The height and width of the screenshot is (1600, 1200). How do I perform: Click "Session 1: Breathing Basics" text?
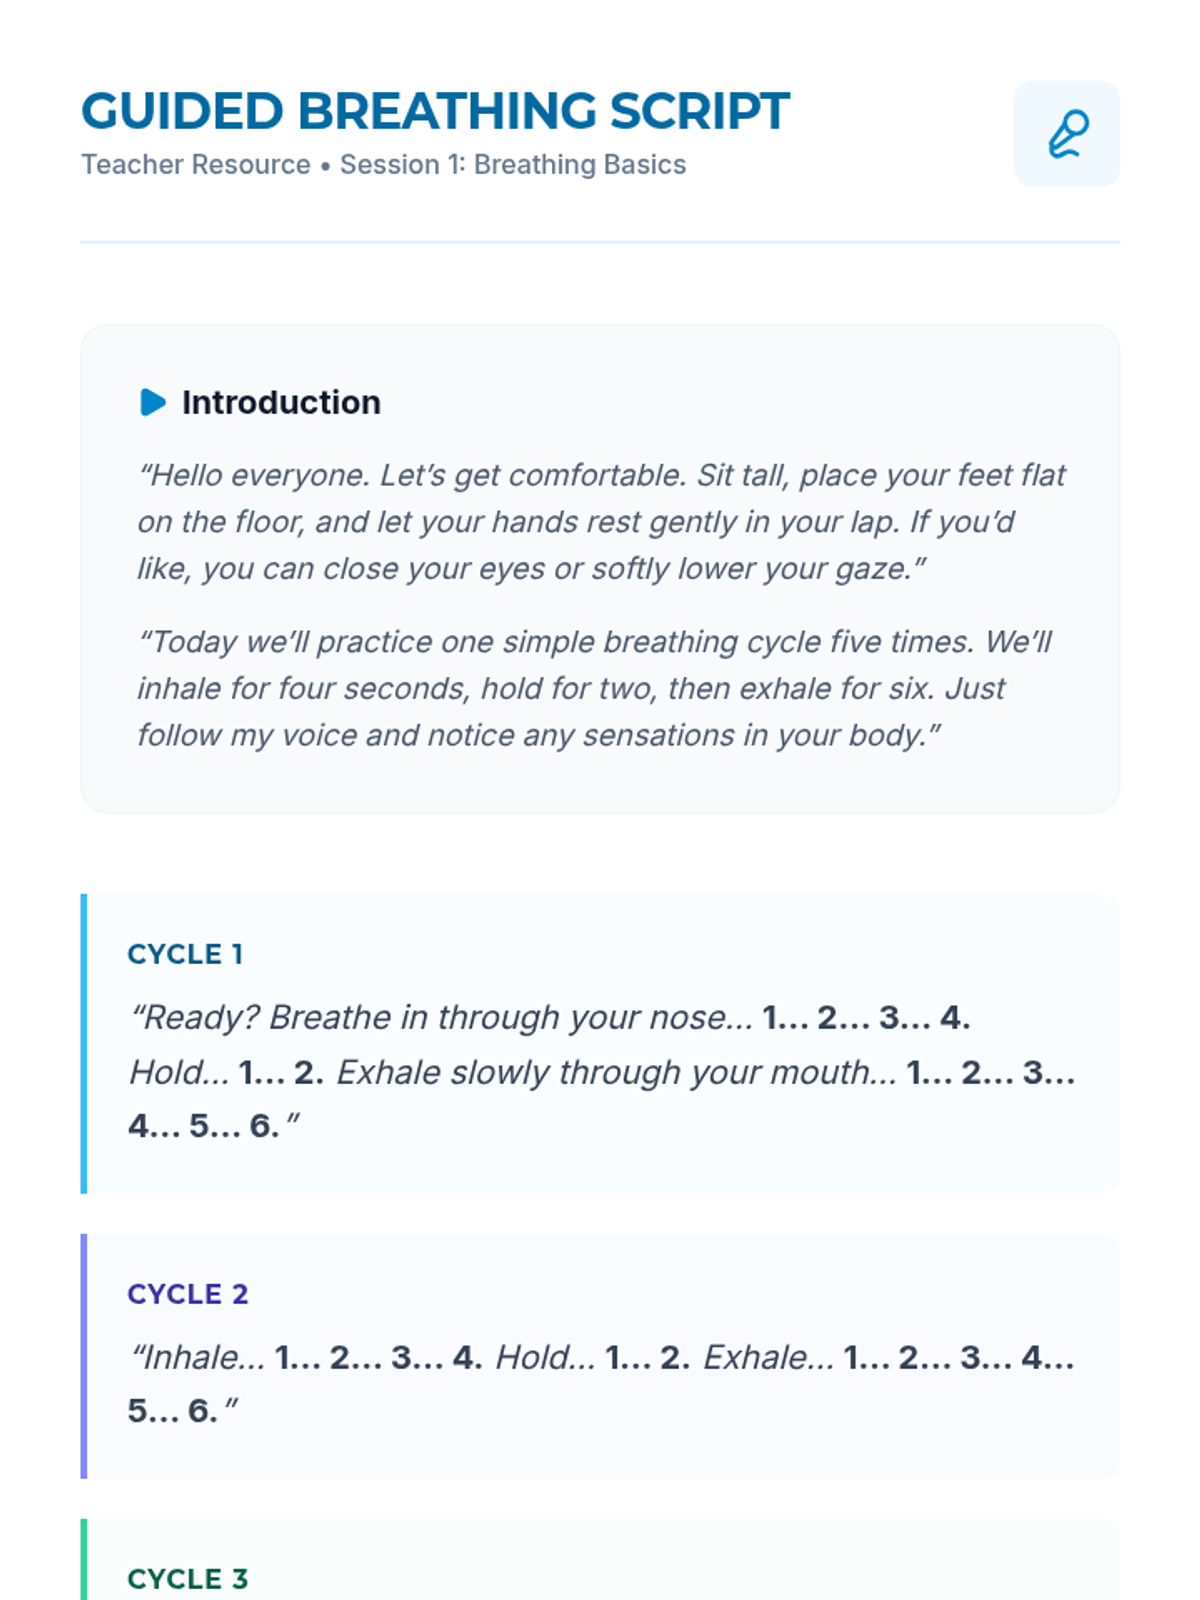point(513,165)
